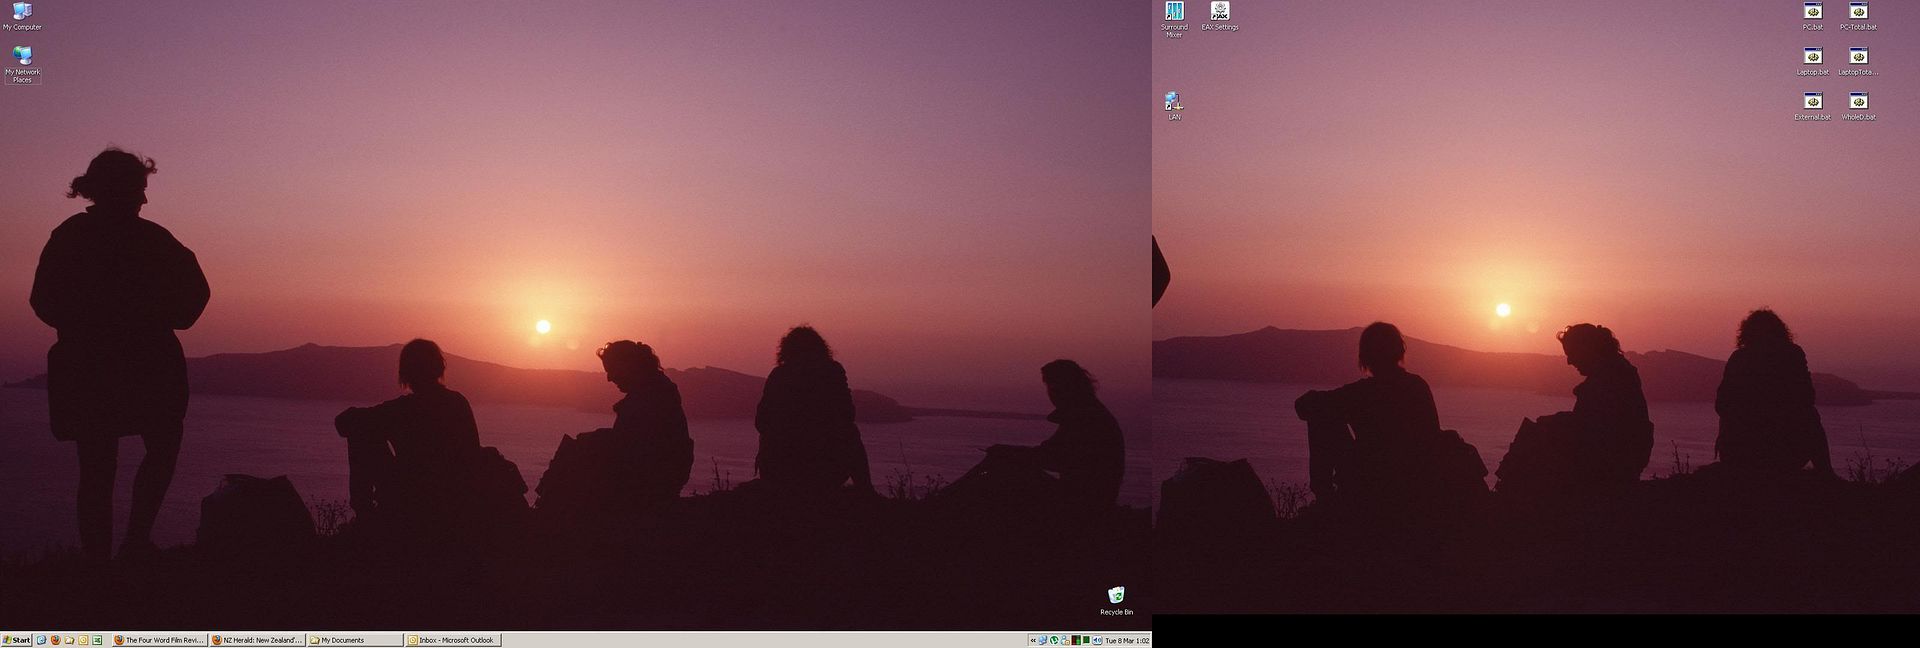1920x648 pixels.
Task: Select the Laptop.bat file icon
Action: pos(1813,61)
